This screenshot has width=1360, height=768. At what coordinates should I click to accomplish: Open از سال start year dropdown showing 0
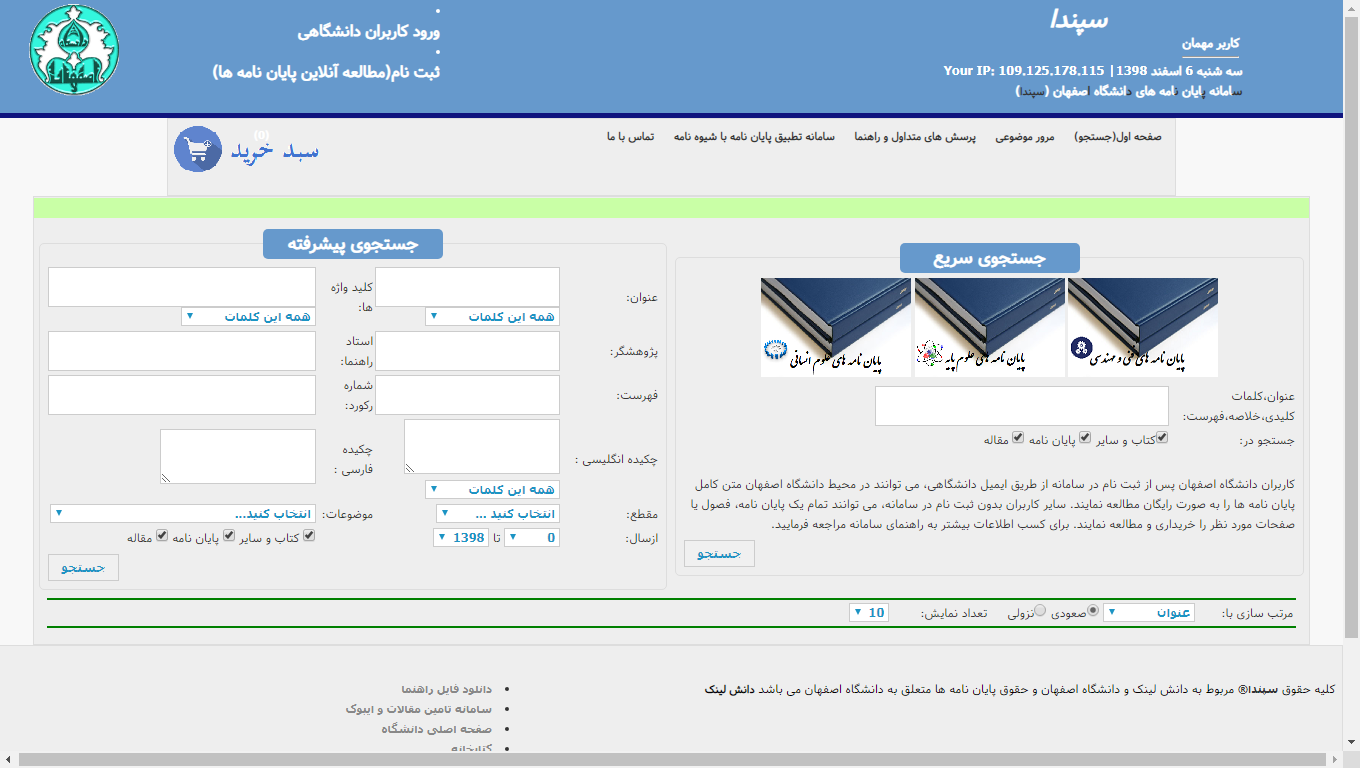point(532,537)
